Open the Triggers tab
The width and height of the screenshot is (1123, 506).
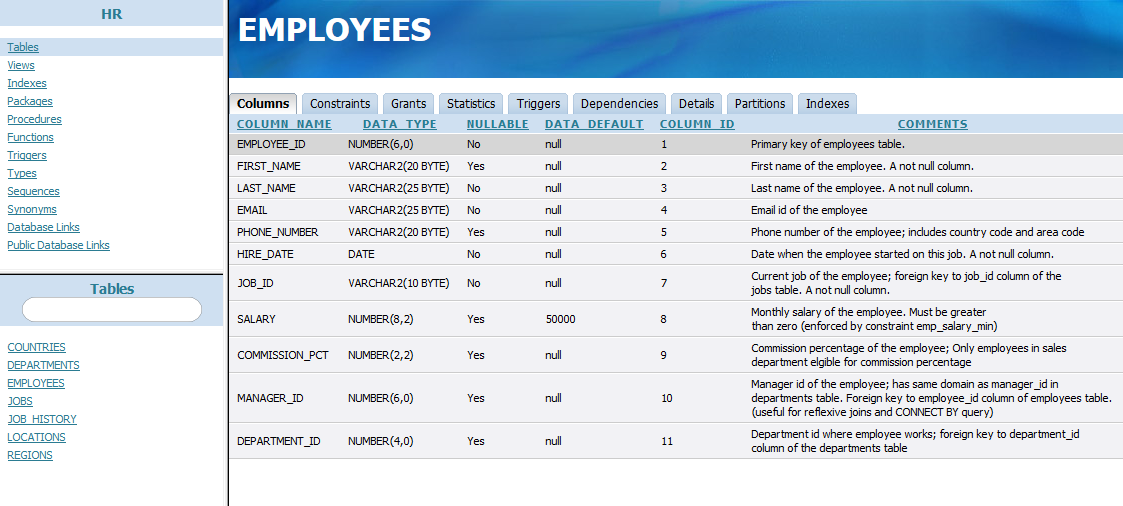(x=538, y=104)
